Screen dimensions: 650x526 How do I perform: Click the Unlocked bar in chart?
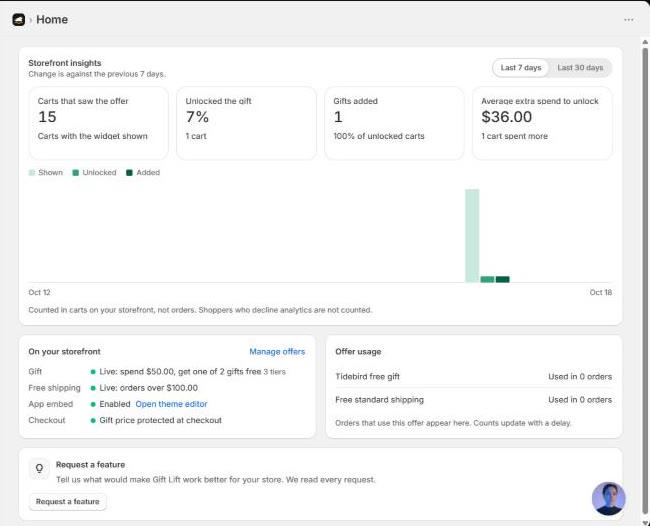click(487, 279)
